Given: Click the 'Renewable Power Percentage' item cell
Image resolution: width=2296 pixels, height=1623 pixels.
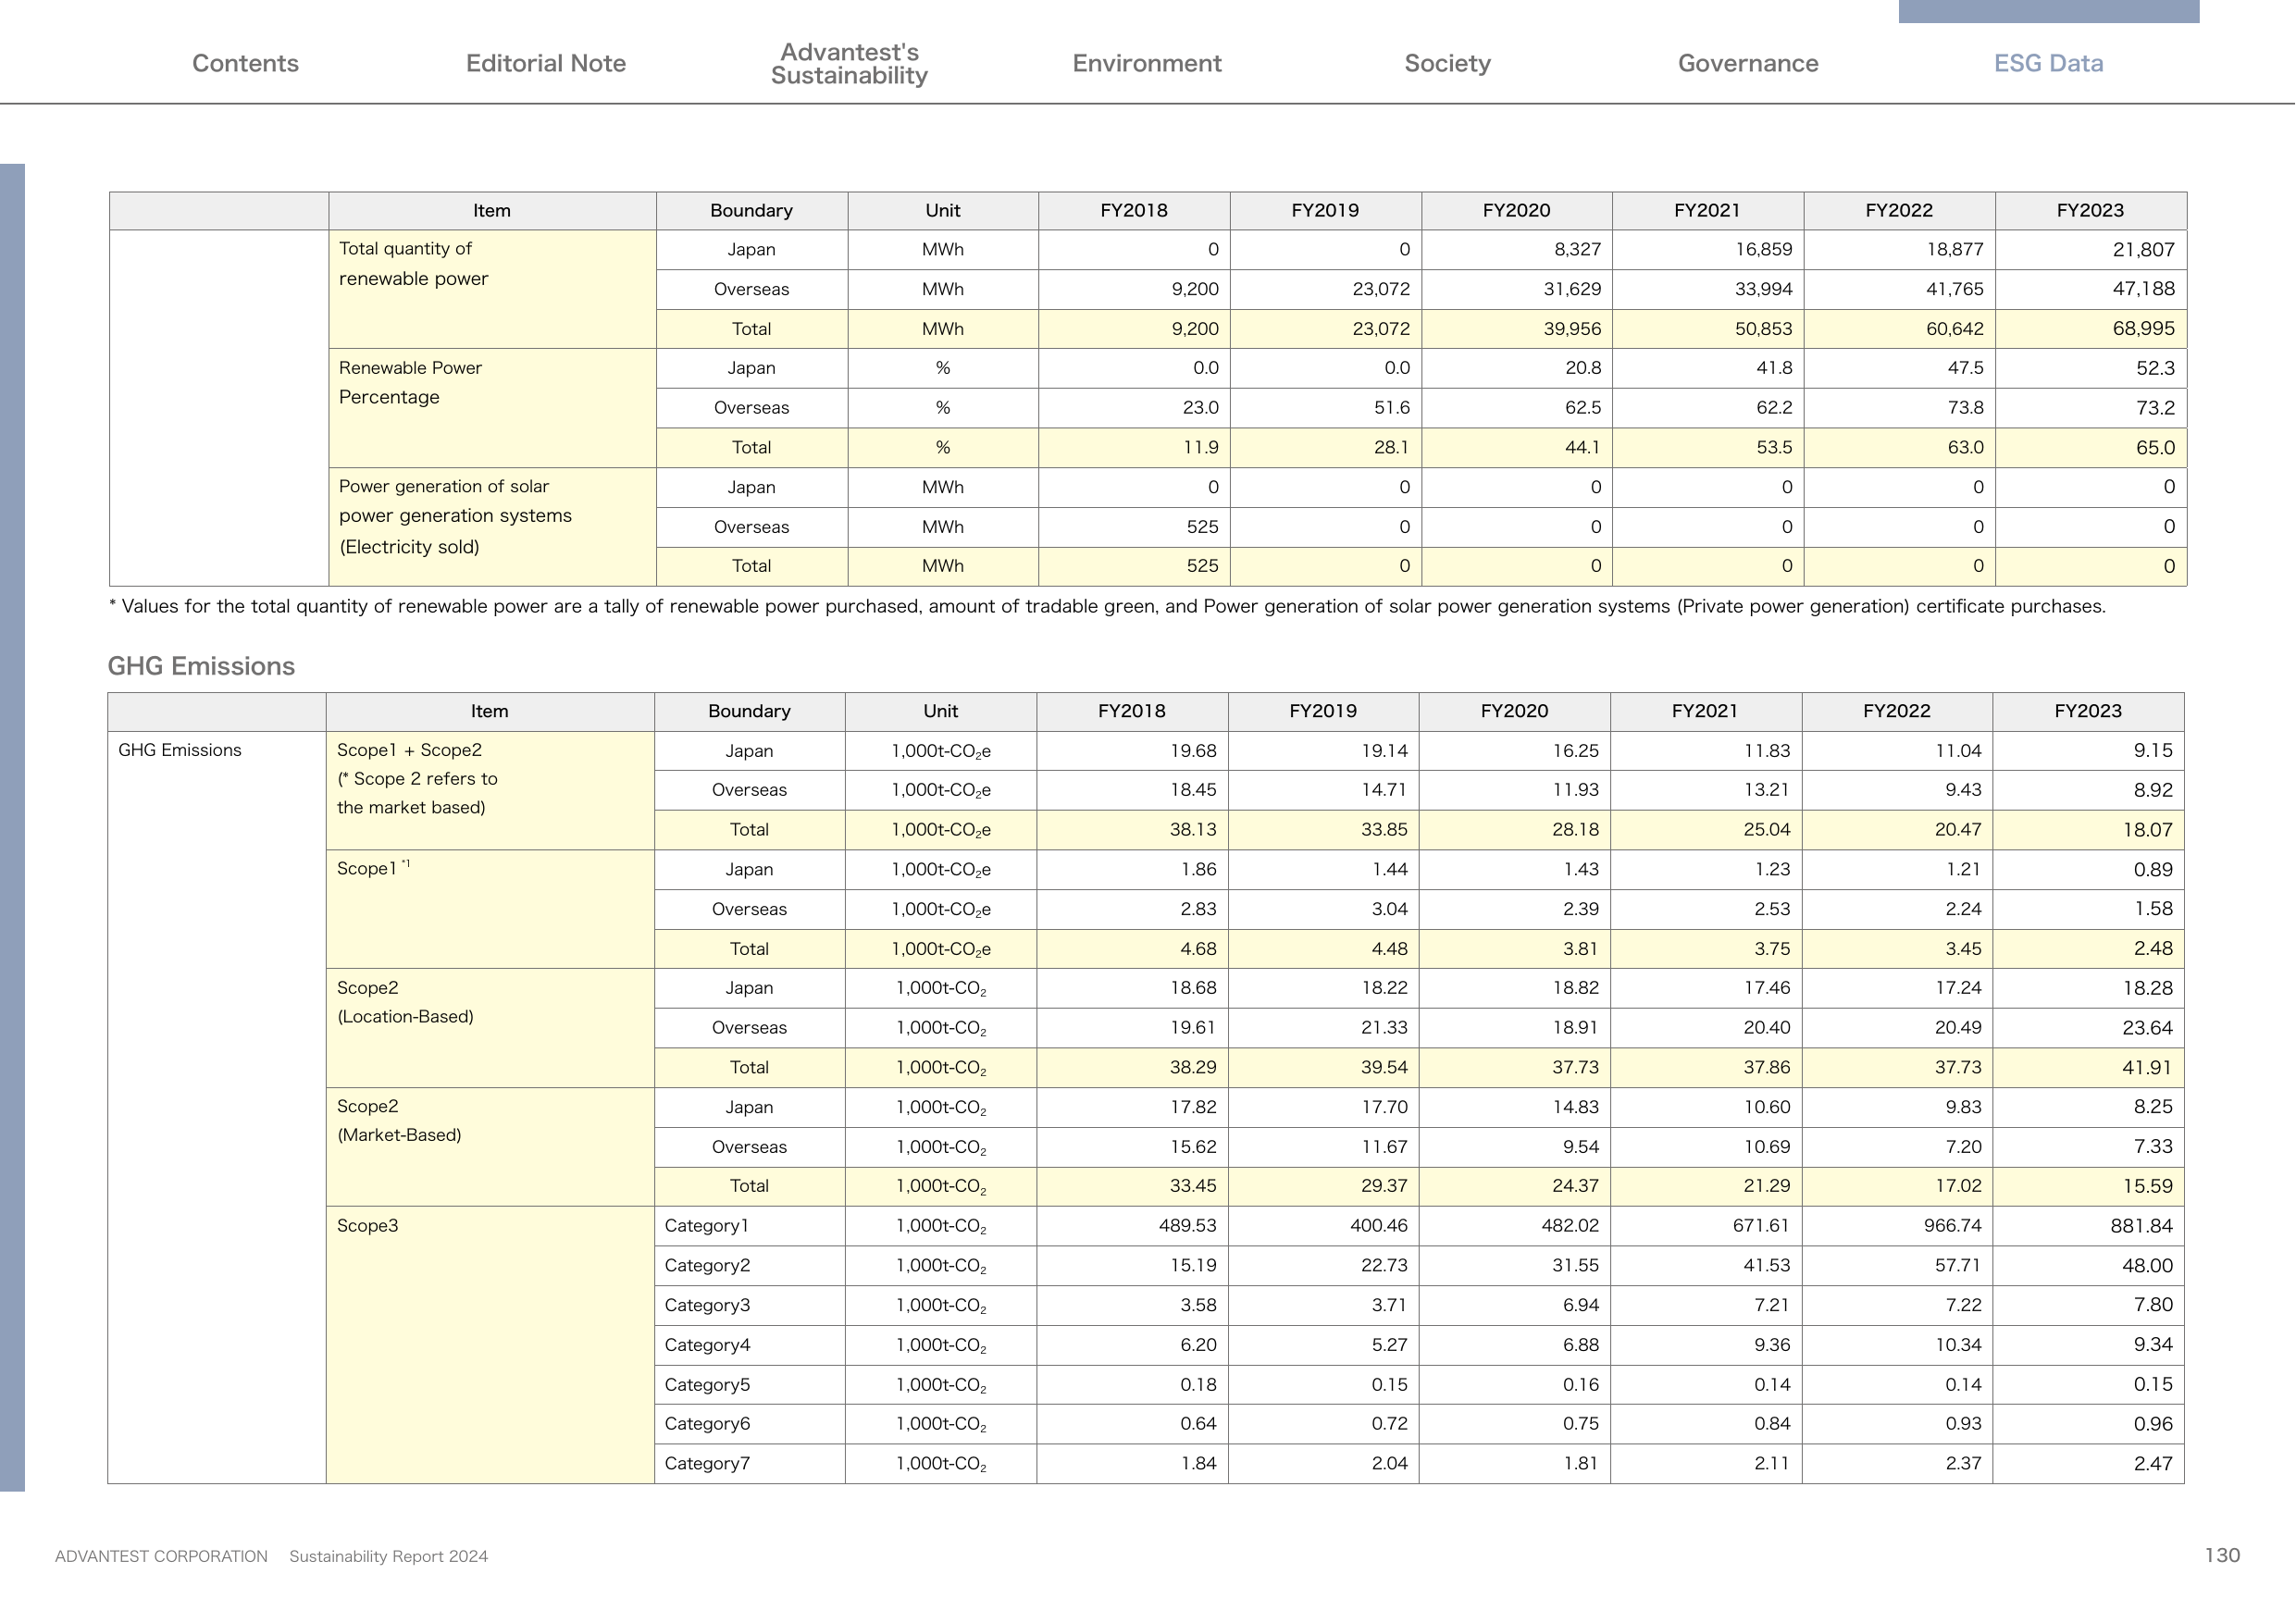Looking at the screenshot, I should coord(492,408).
